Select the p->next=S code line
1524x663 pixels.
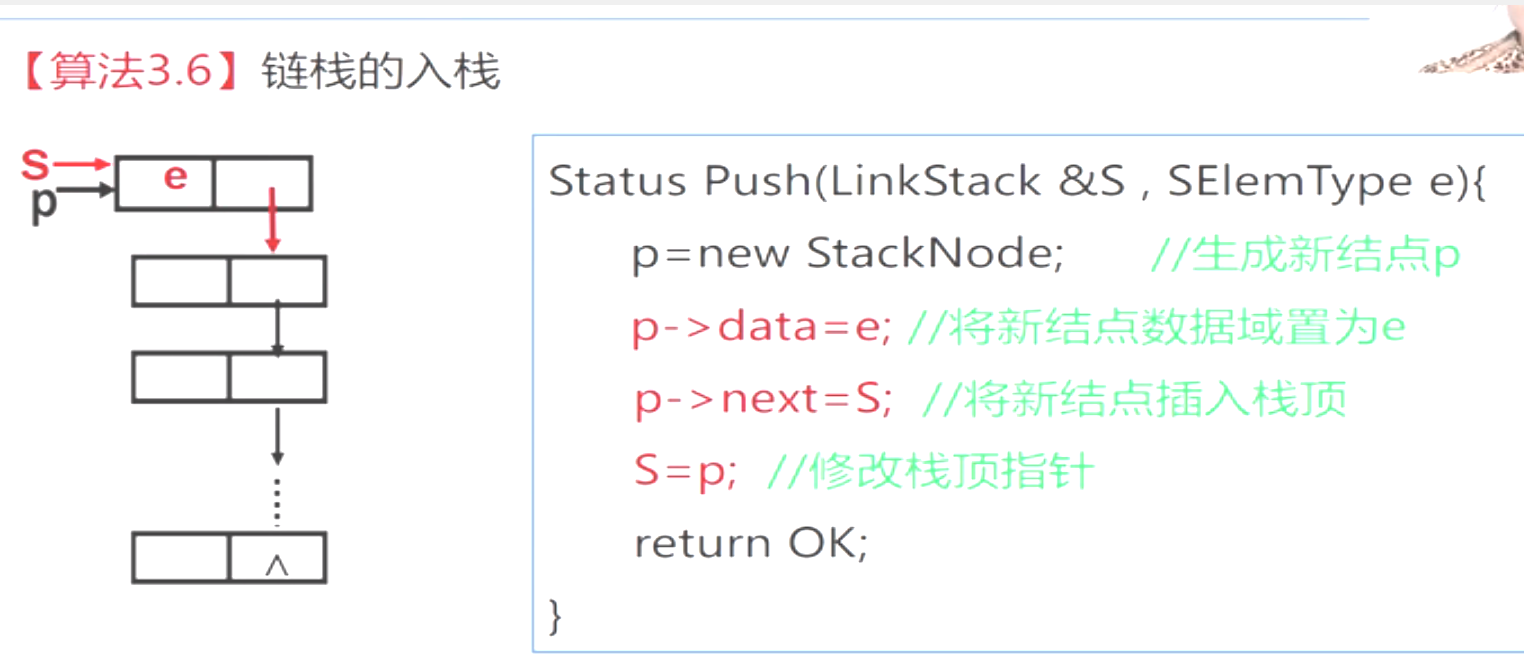point(763,400)
